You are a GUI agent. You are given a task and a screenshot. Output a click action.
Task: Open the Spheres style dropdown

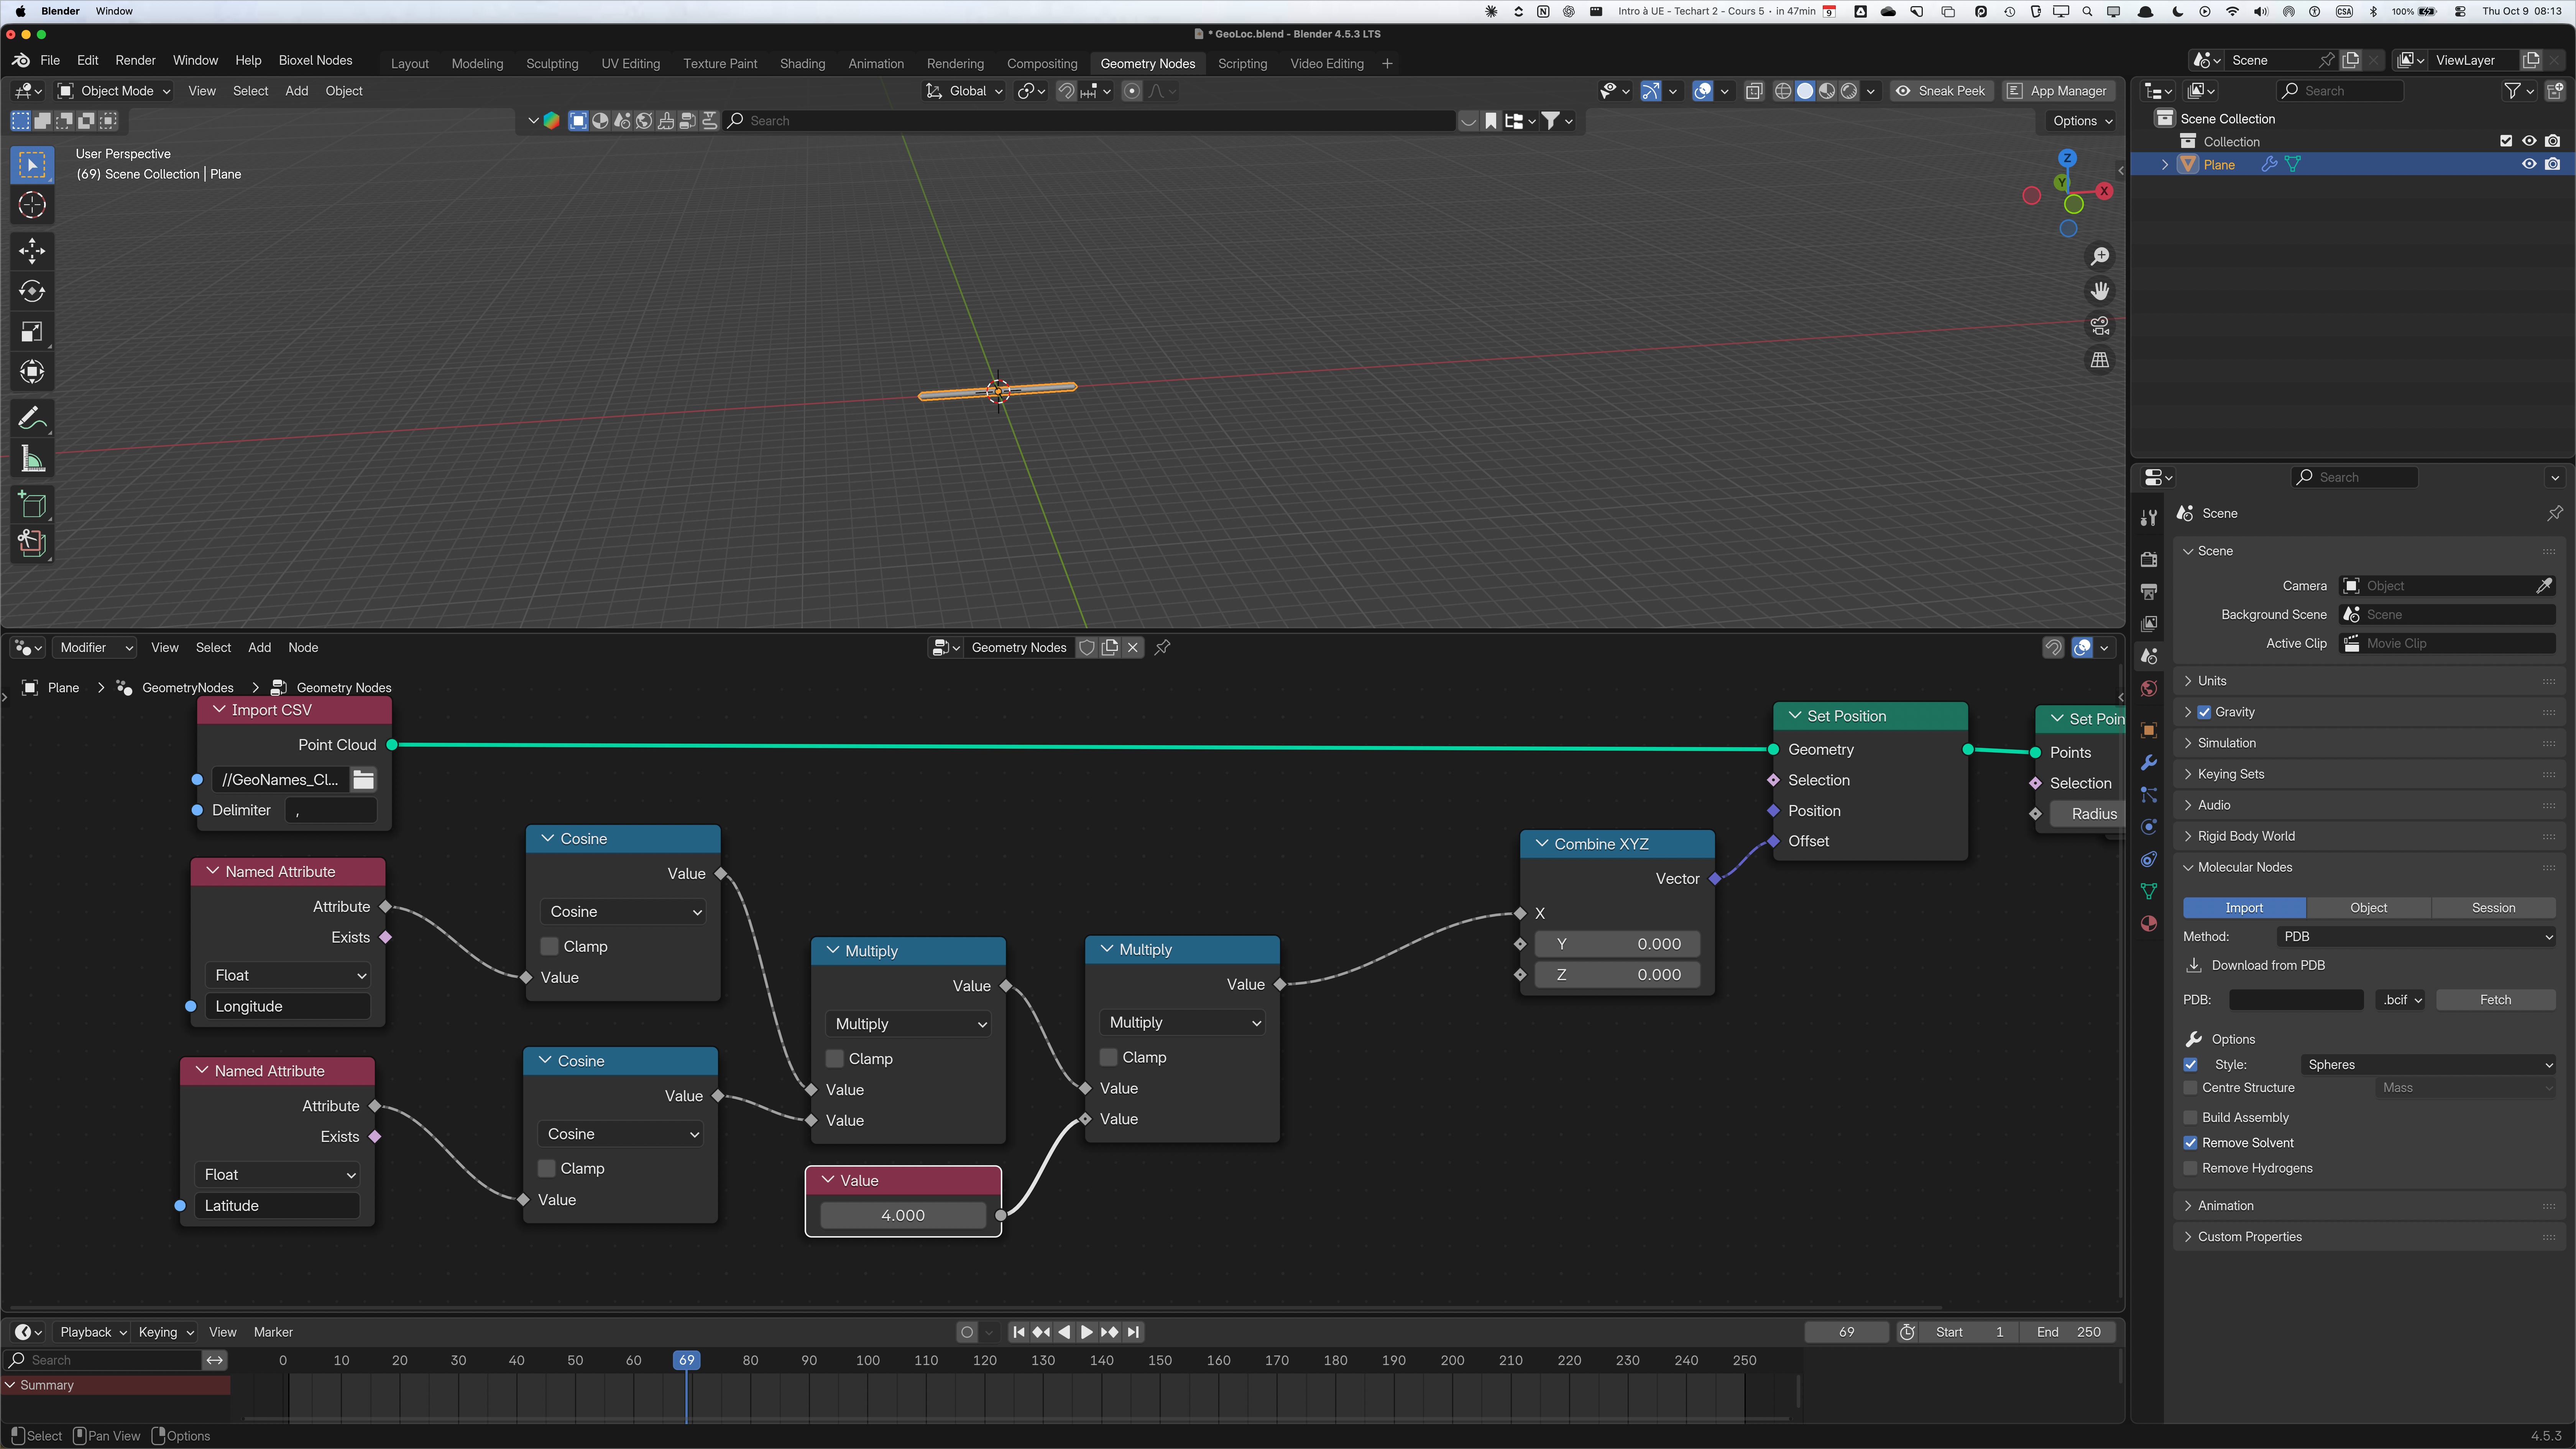(x=2428, y=1065)
